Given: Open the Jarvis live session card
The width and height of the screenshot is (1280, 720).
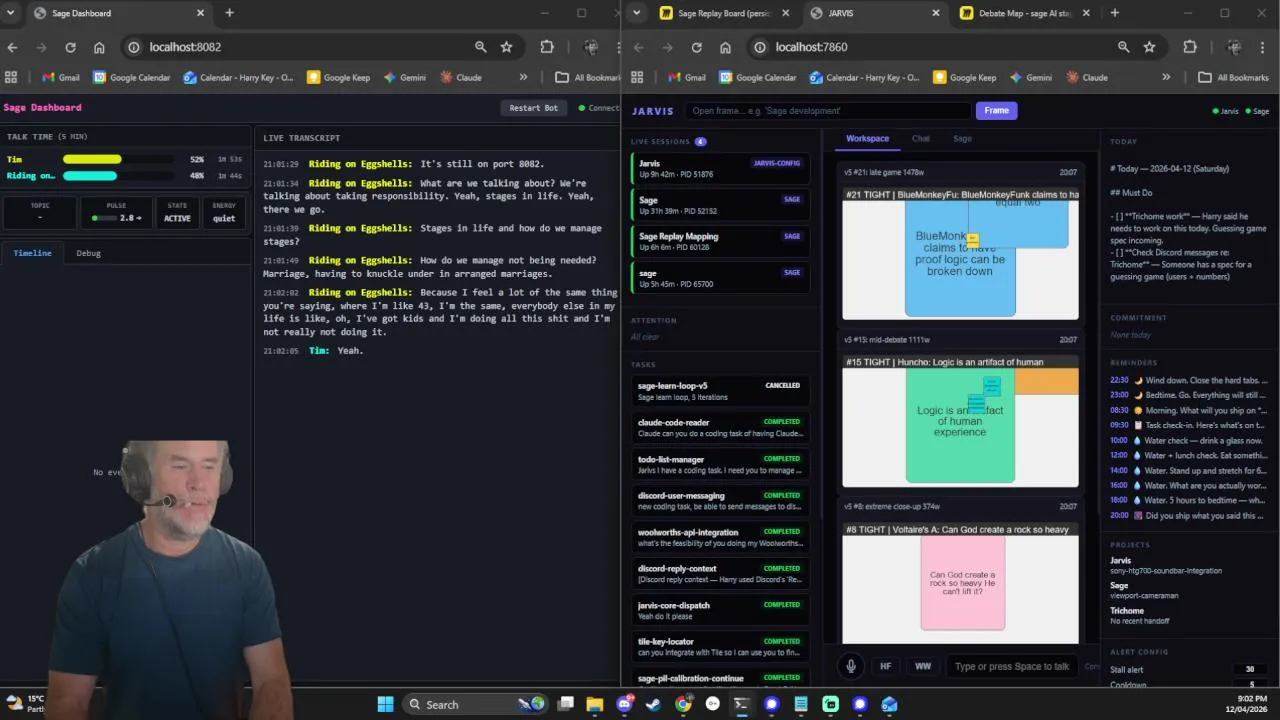Looking at the screenshot, I should (x=719, y=168).
